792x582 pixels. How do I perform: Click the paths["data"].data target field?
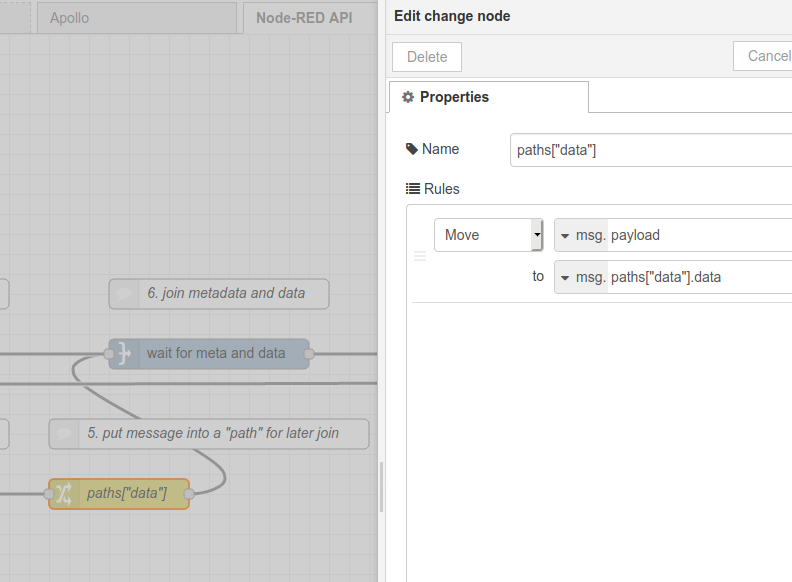pyautogui.click(x=700, y=277)
